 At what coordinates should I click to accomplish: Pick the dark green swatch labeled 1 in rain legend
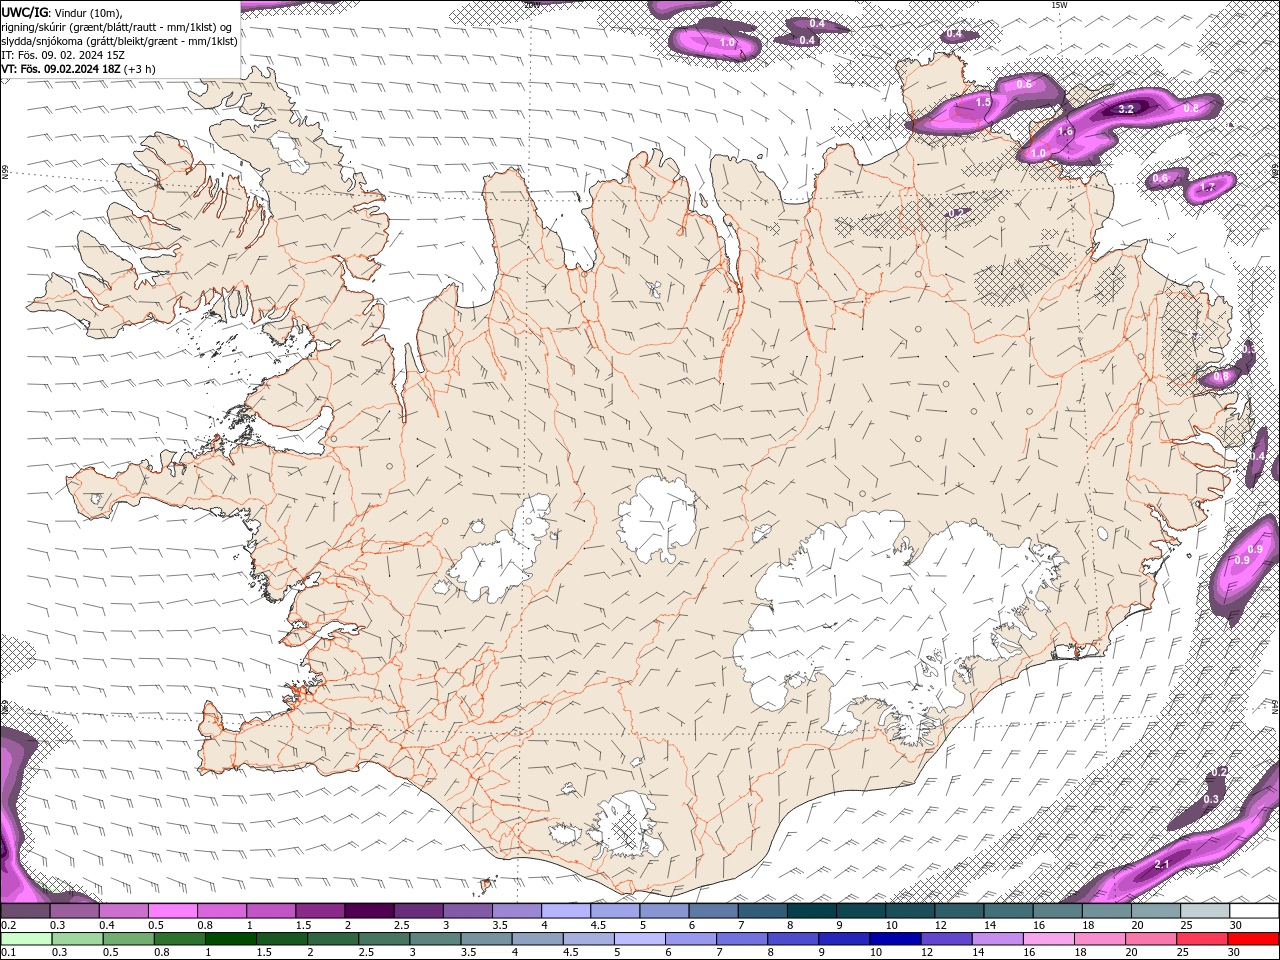[230, 939]
